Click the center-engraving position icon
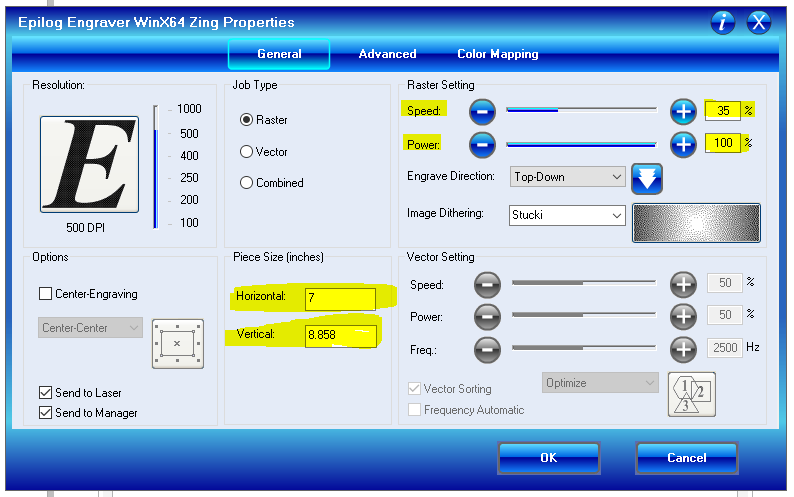794x497 pixels. 178,343
